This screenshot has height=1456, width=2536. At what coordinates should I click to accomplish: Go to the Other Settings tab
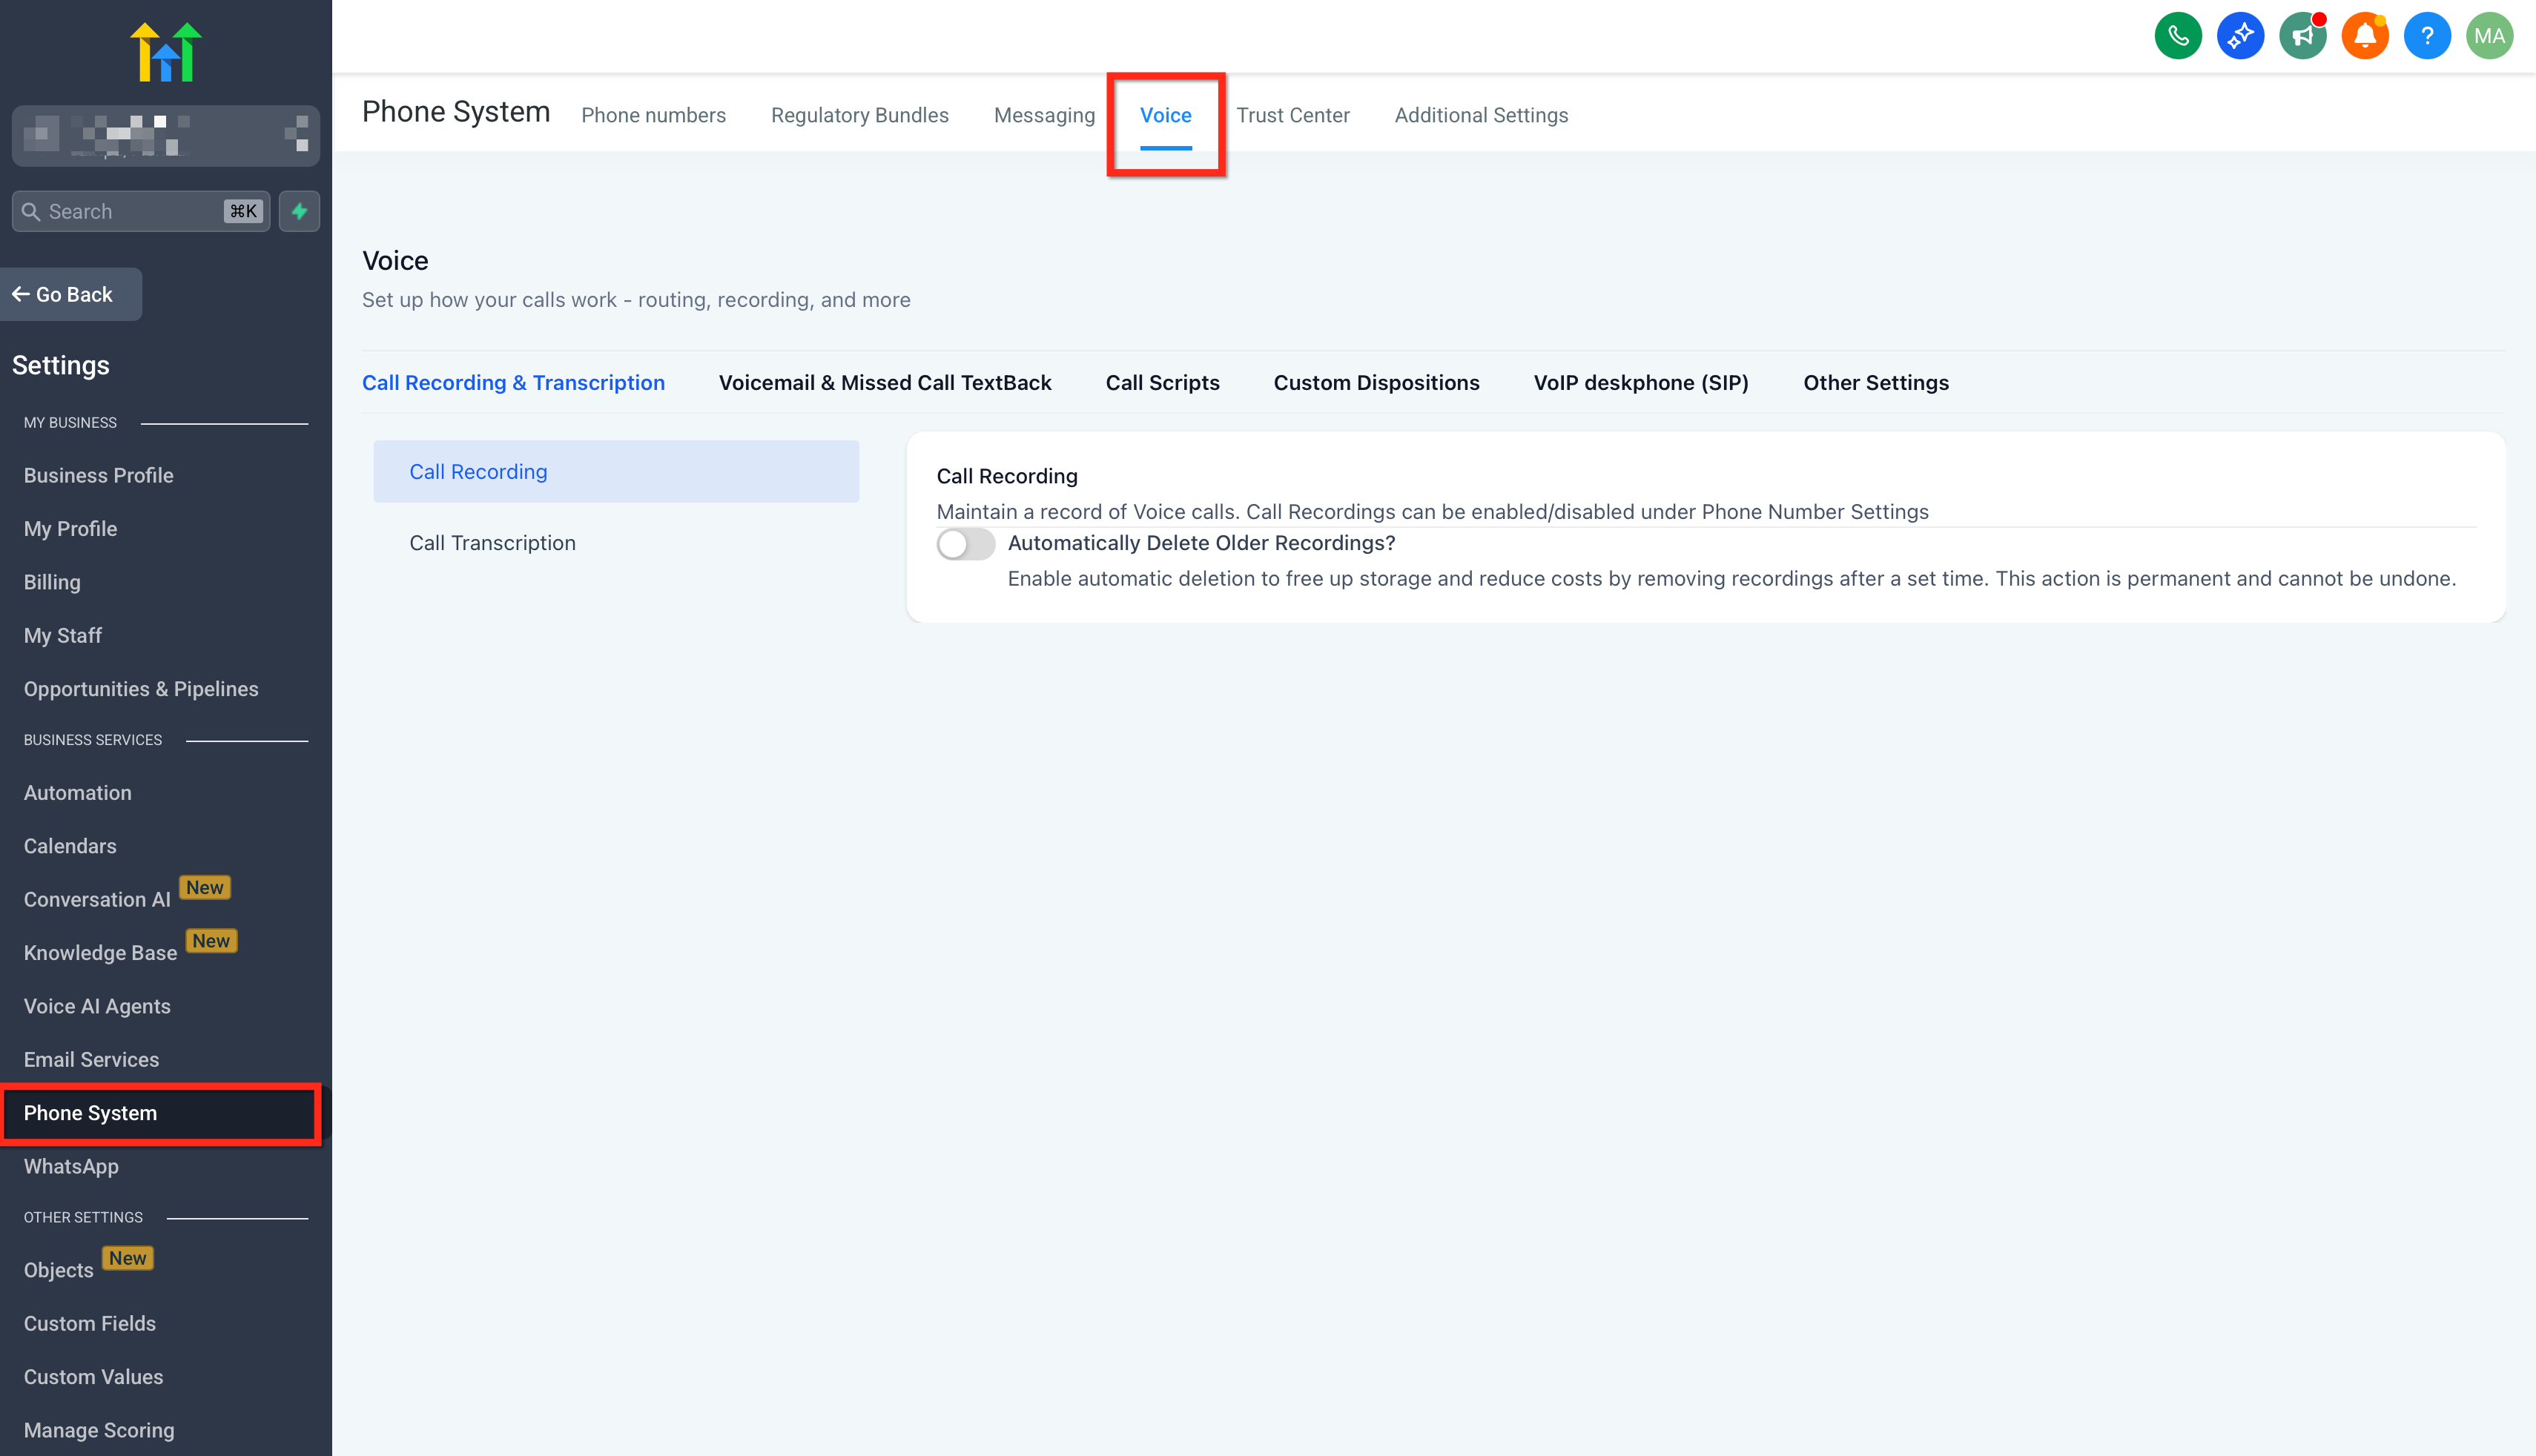click(1875, 383)
